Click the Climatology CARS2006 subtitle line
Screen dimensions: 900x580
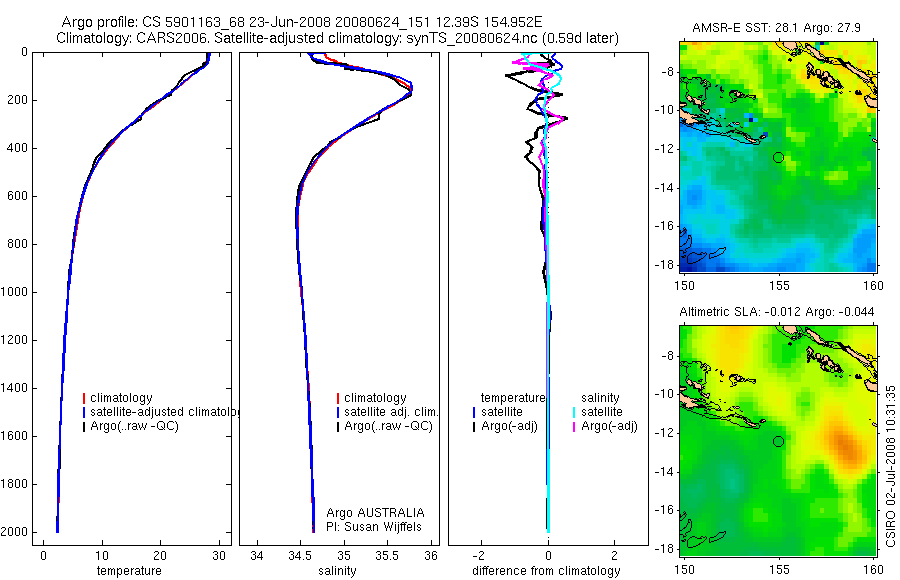tap(338, 38)
